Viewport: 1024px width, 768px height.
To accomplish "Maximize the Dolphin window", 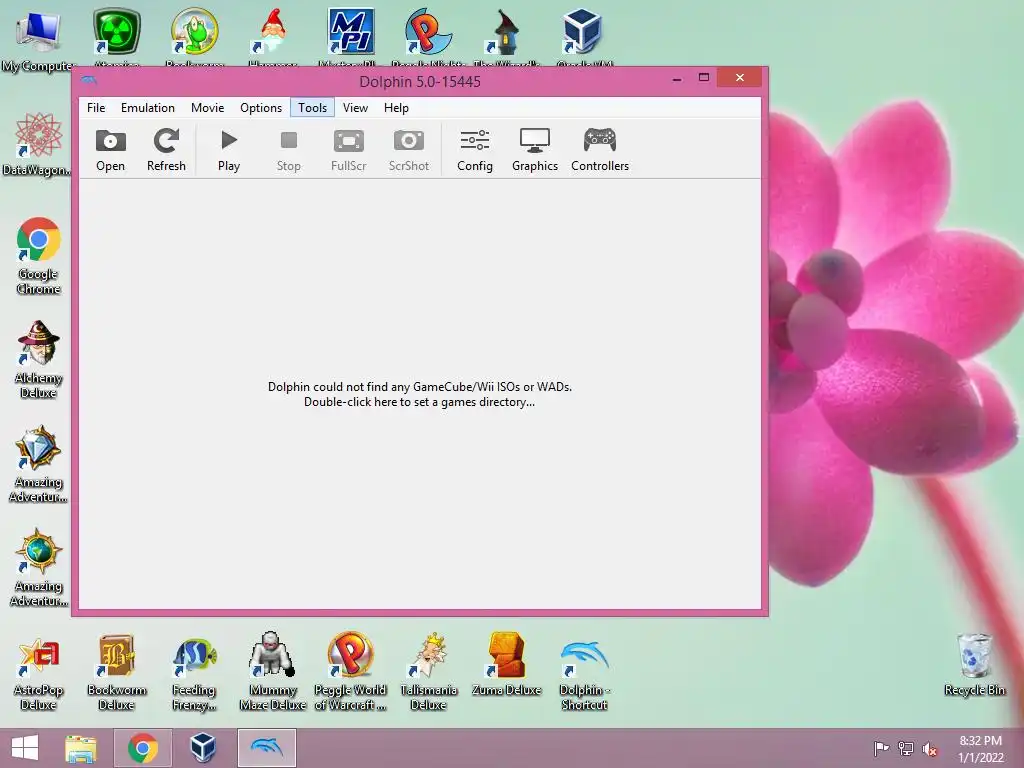I will [703, 78].
